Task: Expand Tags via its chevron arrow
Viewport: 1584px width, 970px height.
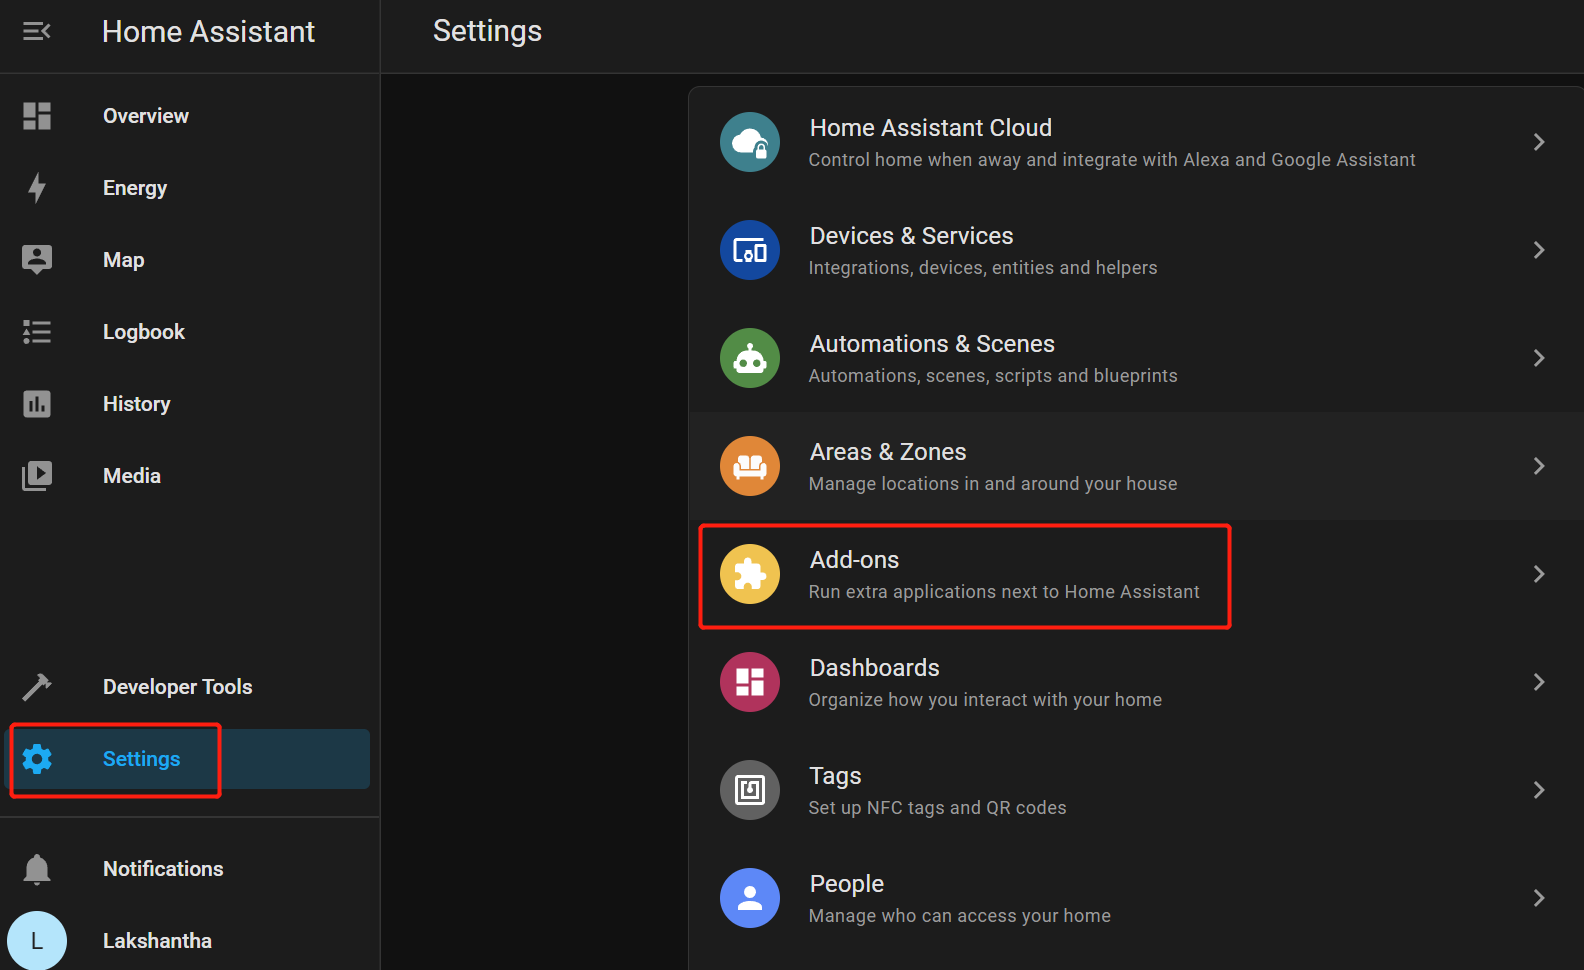Action: tap(1539, 790)
